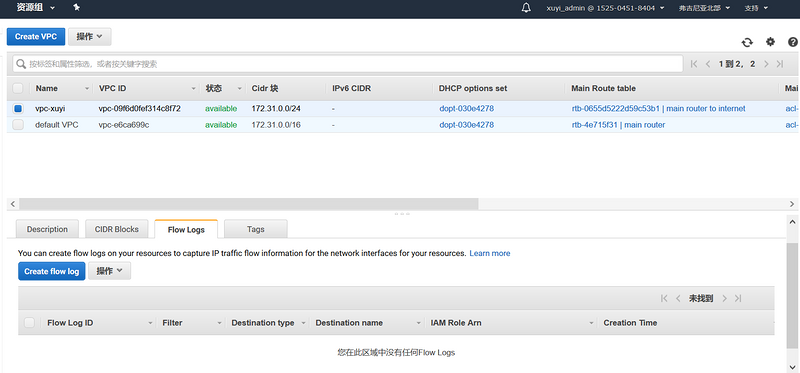Screen dimensions: 800x373
Task: Click the 172.31.0.0/16 CIDR cell
Action: coord(276,125)
